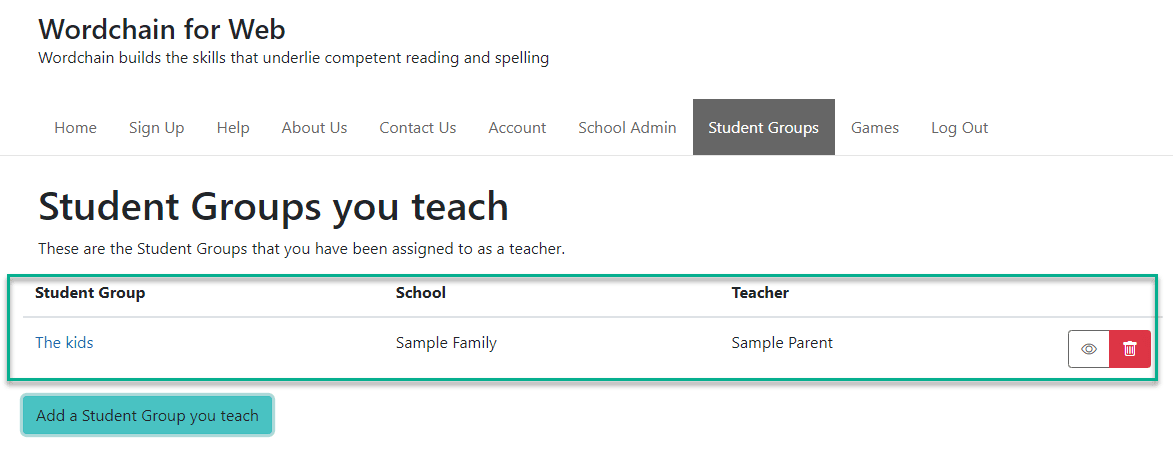The height and width of the screenshot is (453, 1173).
Task: Click the Wordchain for Web site title
Action: pyautogui.click(x=162, y=29)
